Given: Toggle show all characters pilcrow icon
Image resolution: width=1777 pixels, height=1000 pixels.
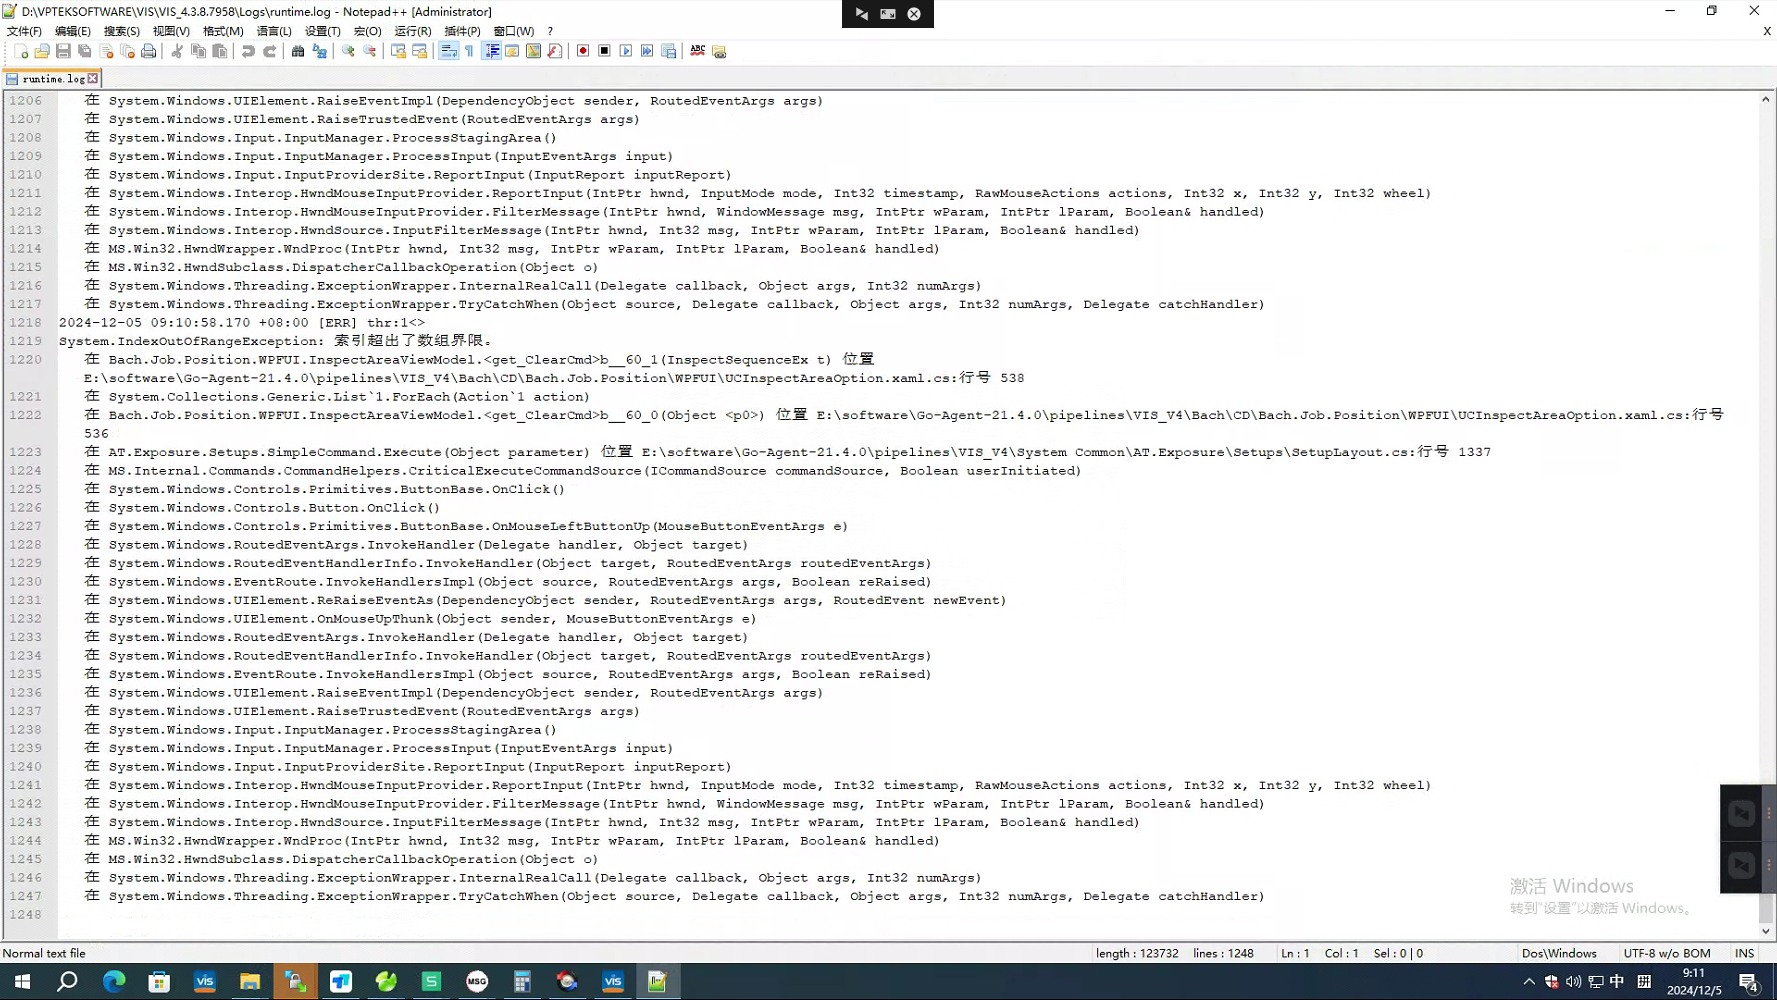Looking at the screenshot, I should tap(469, 51).
